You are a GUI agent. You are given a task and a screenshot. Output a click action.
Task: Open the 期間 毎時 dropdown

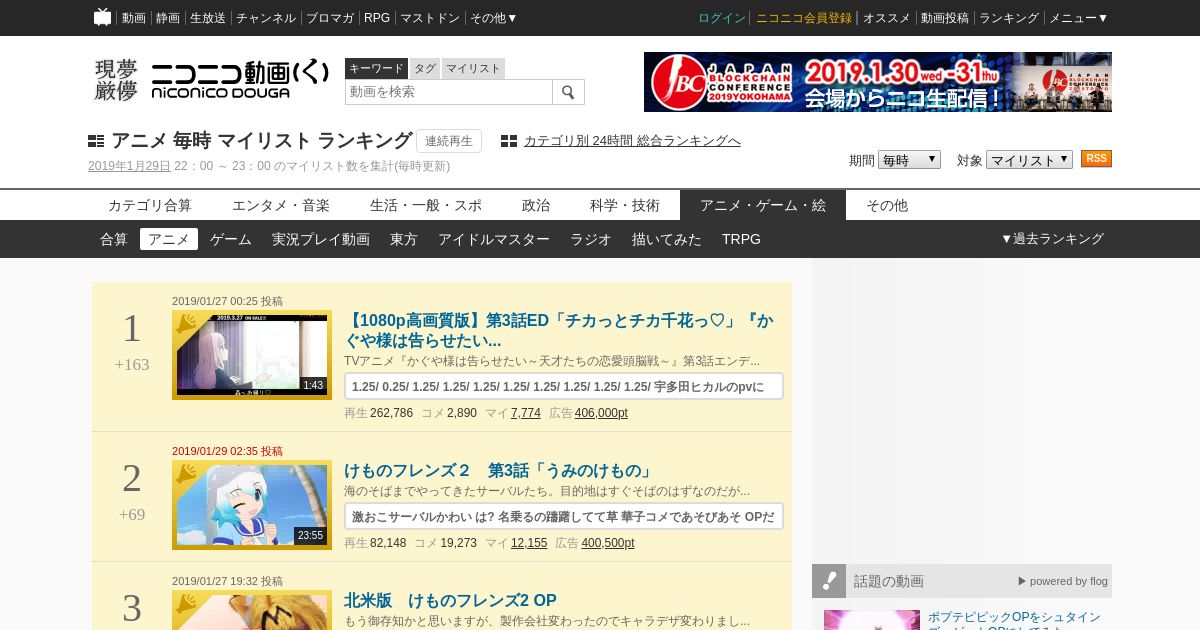(909, 160)
